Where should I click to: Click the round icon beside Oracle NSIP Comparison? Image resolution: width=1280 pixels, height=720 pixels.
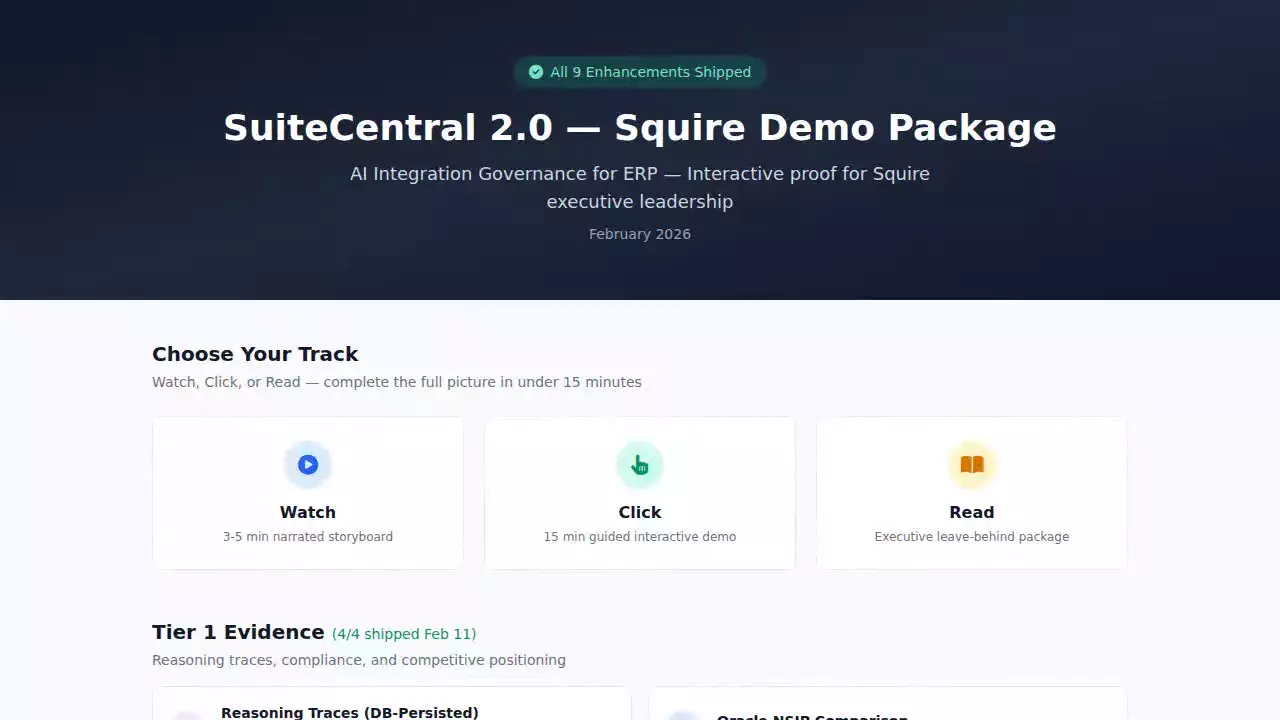point(683,715)
